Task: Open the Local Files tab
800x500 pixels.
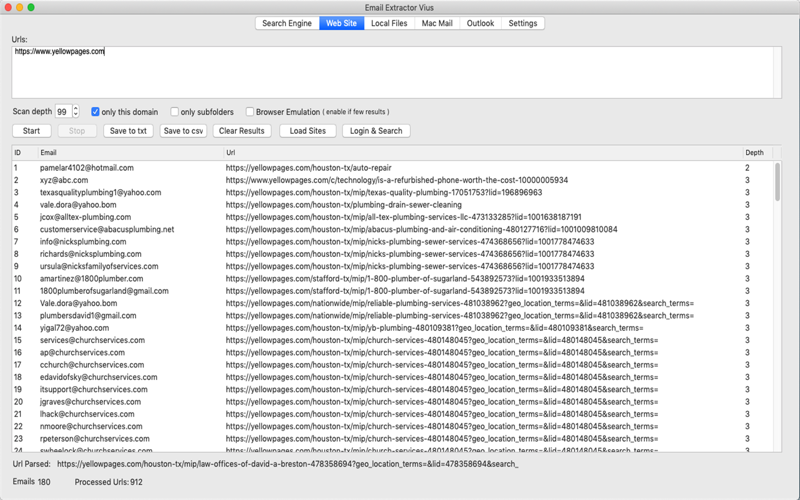Action: (x=389, y=23)
